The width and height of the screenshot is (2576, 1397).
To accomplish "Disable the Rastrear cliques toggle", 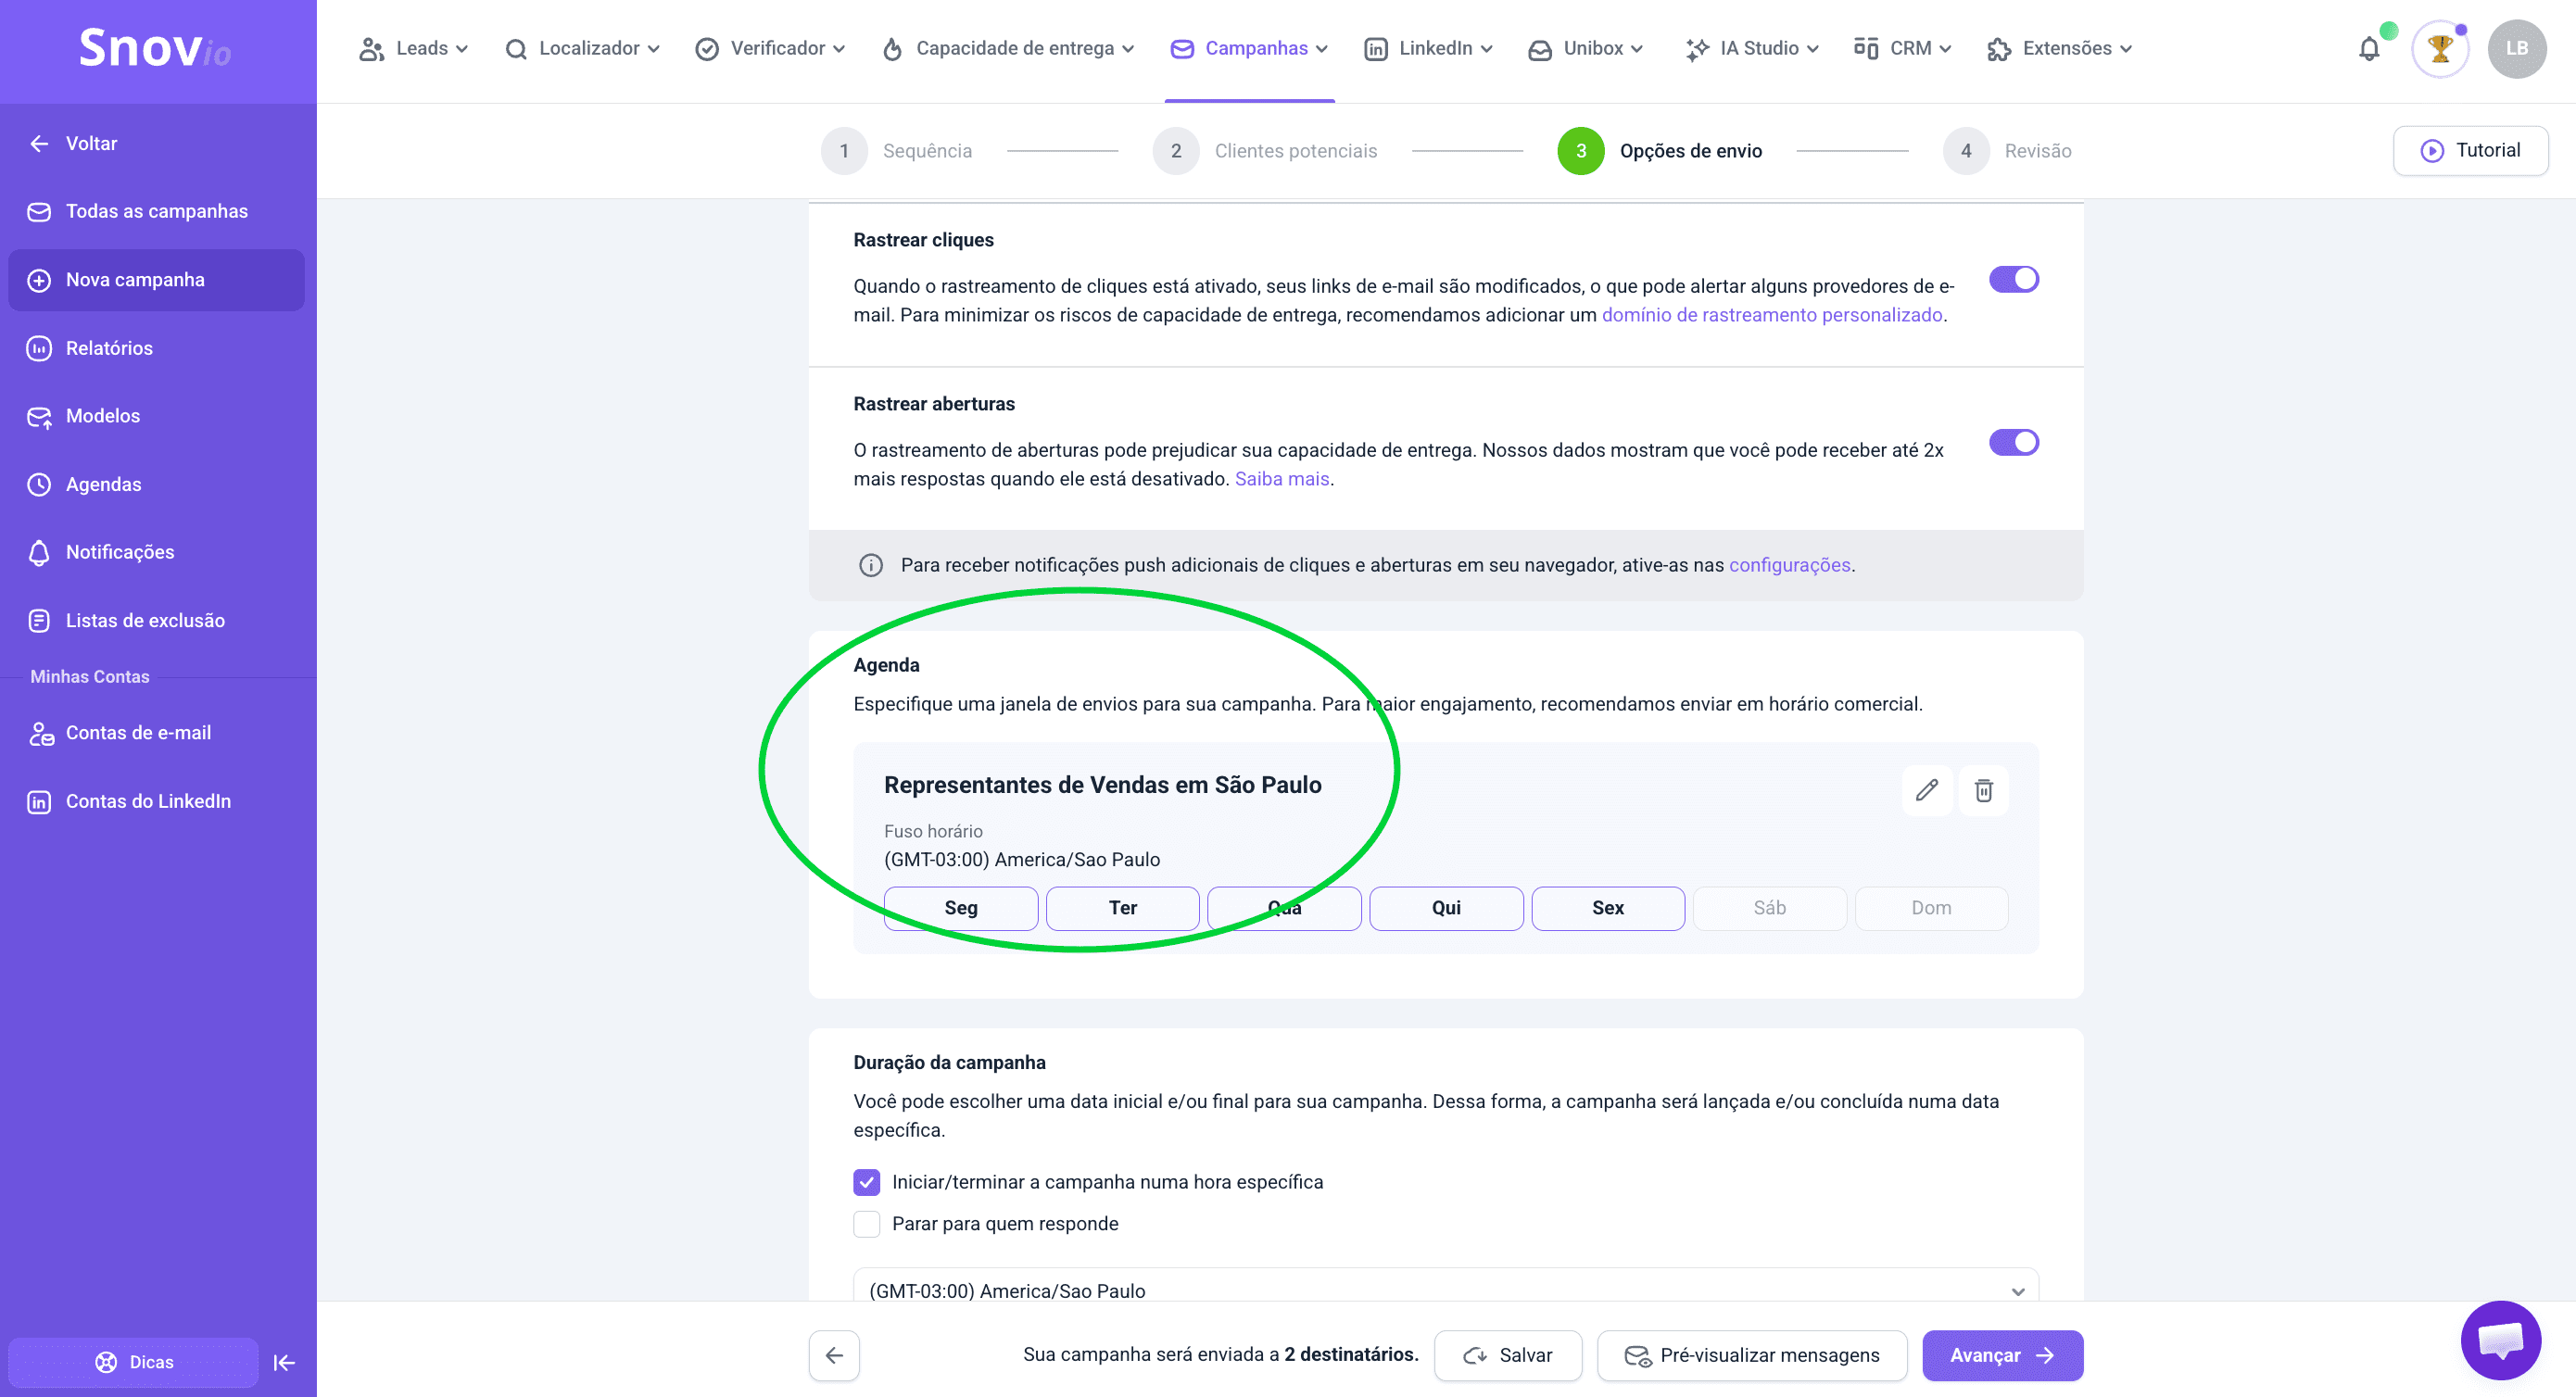I will tap(2013, 279).
